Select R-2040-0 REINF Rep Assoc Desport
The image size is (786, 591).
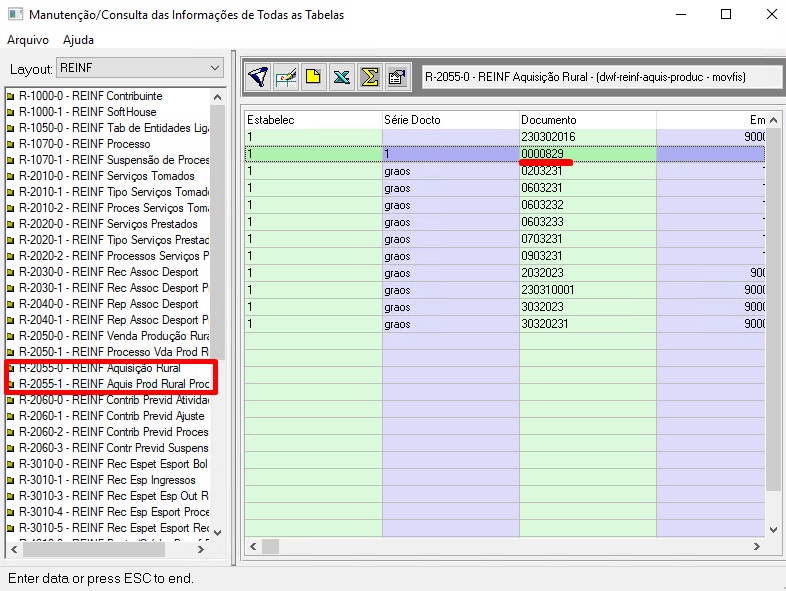point(109,304)
